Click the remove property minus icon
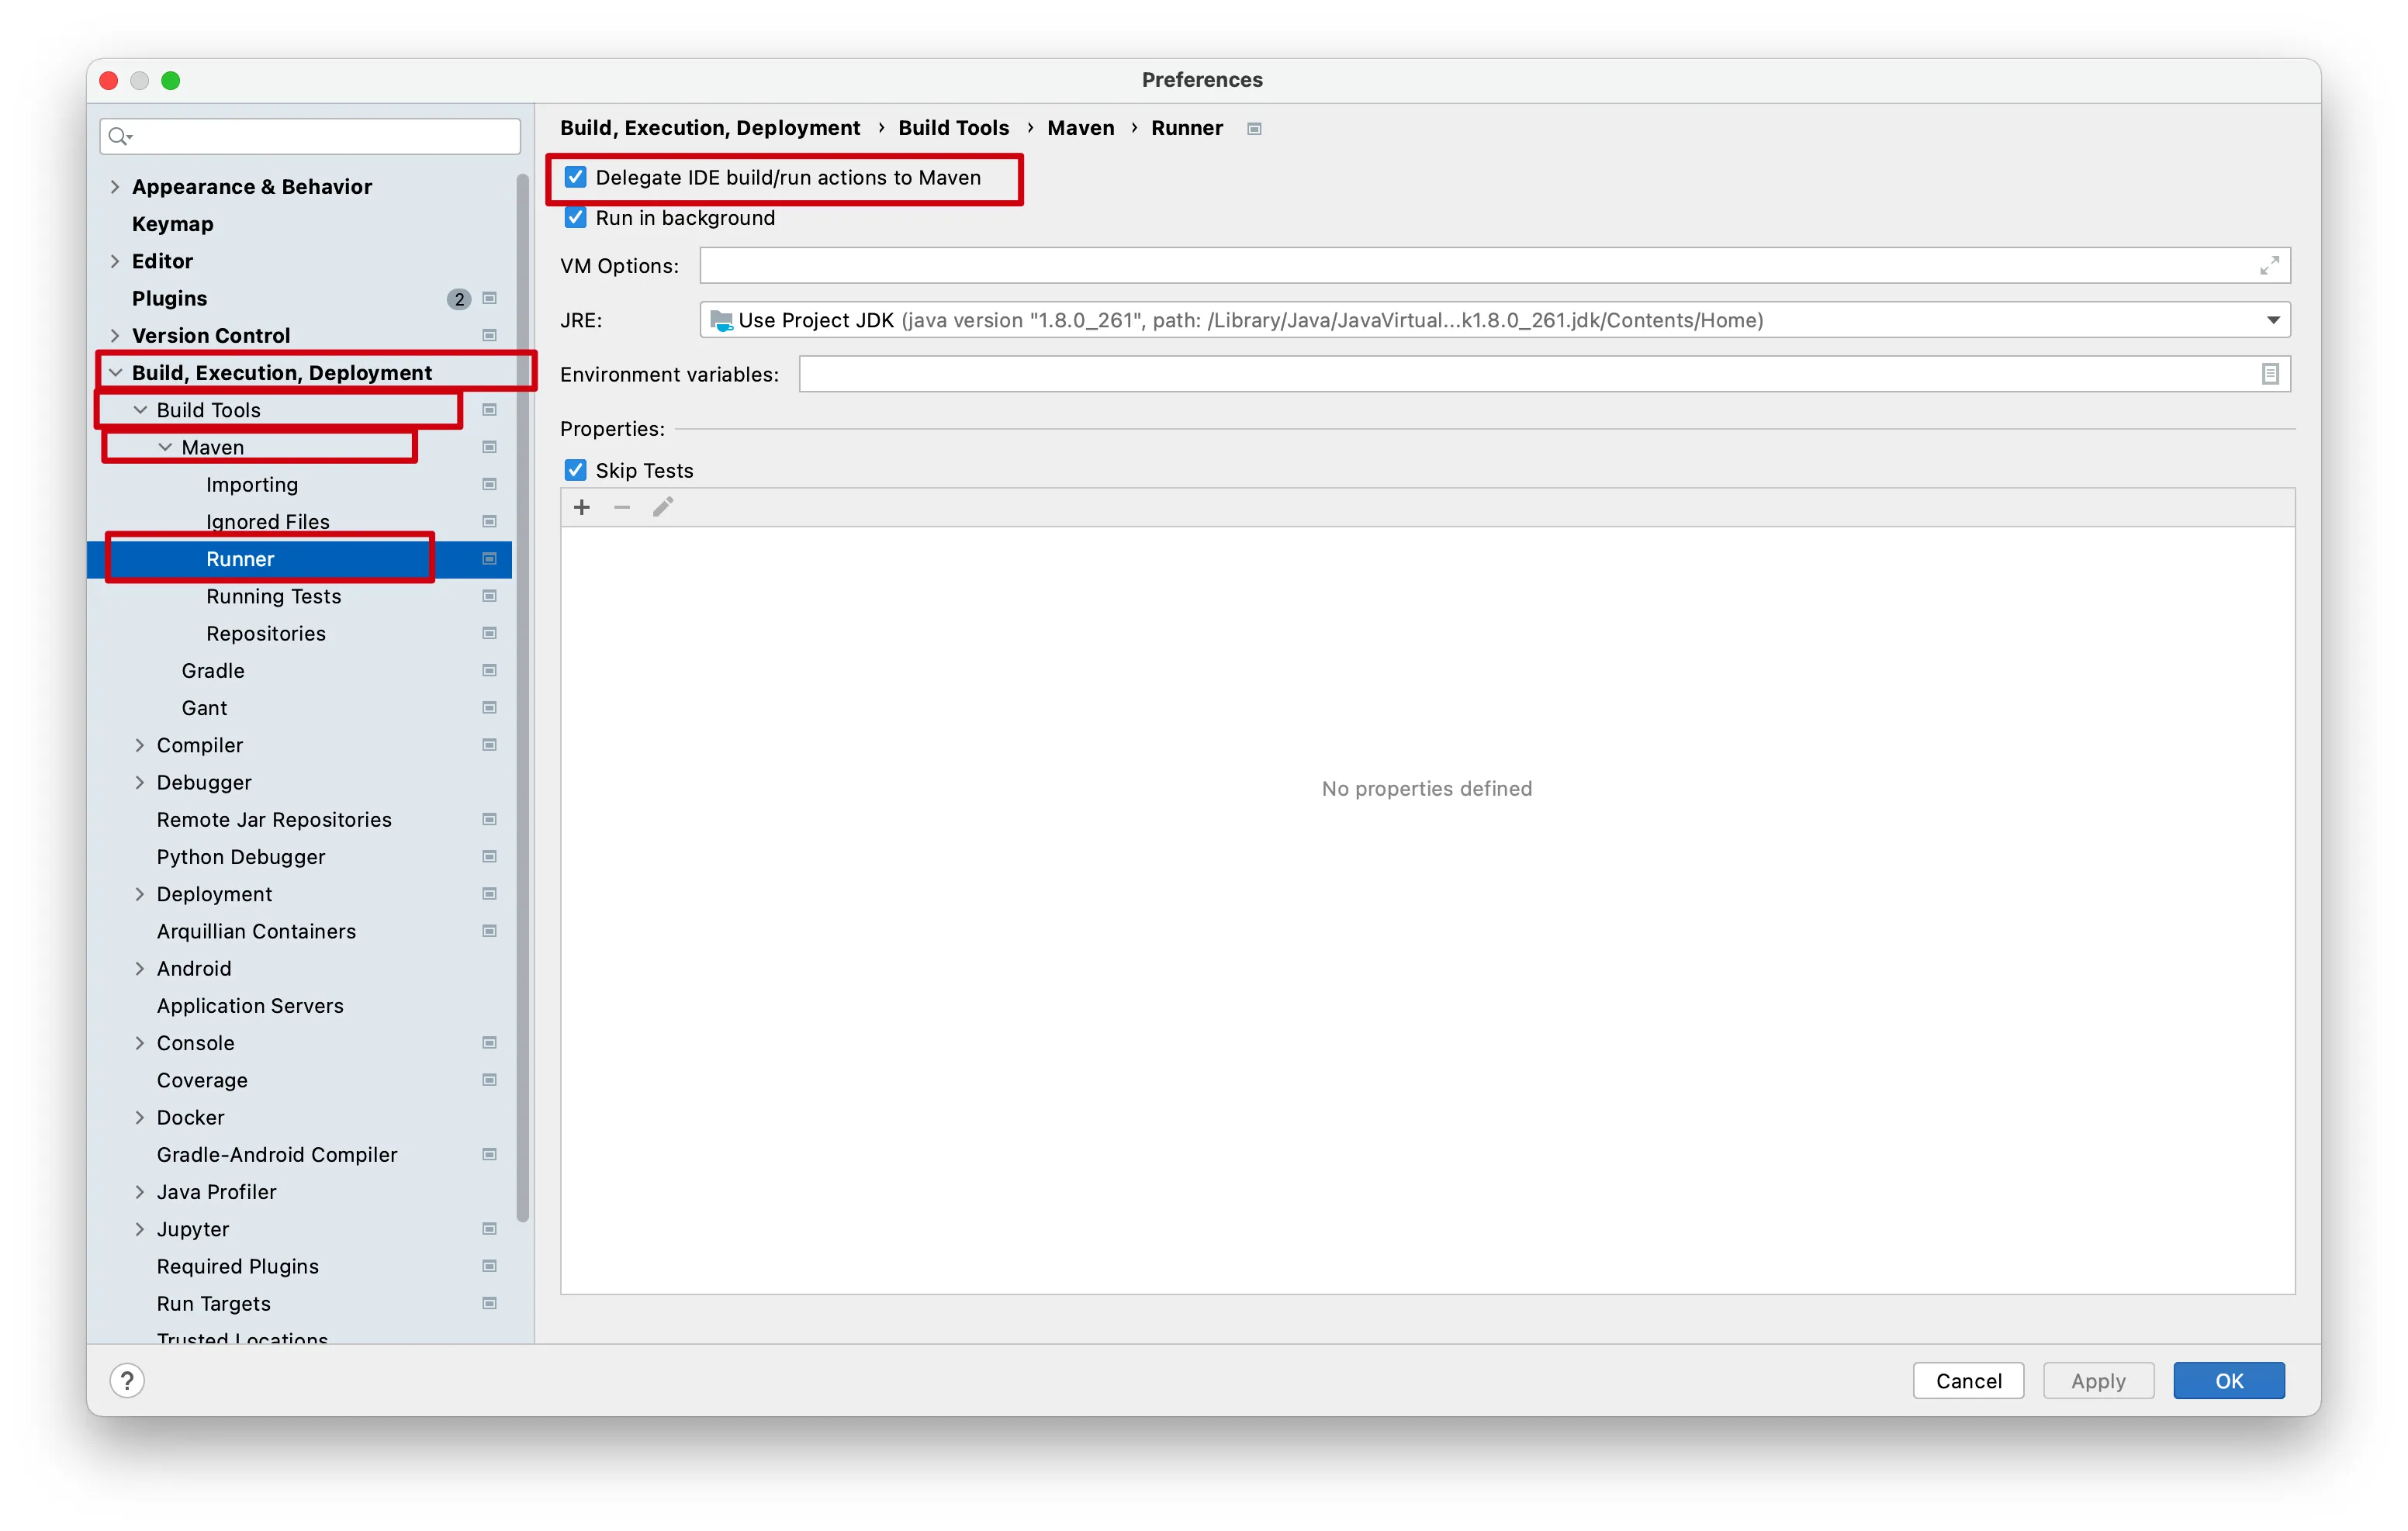2408x1531 pixels. click(622, 508)
